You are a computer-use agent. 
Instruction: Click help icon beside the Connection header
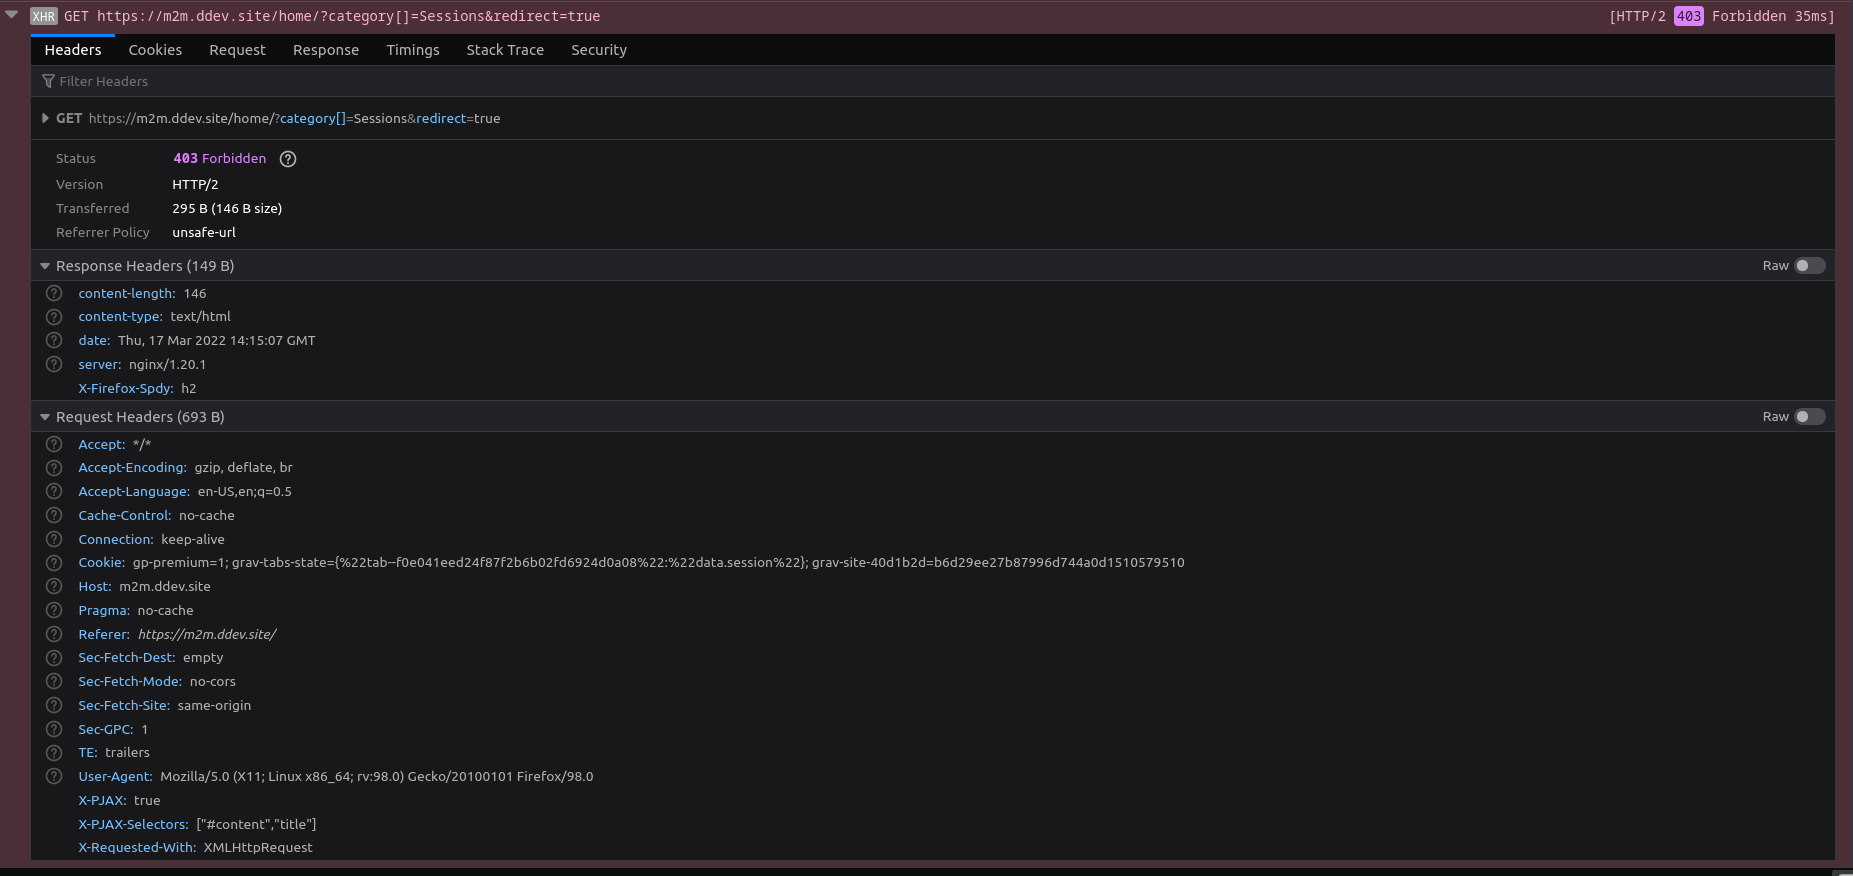coord(54,539)
